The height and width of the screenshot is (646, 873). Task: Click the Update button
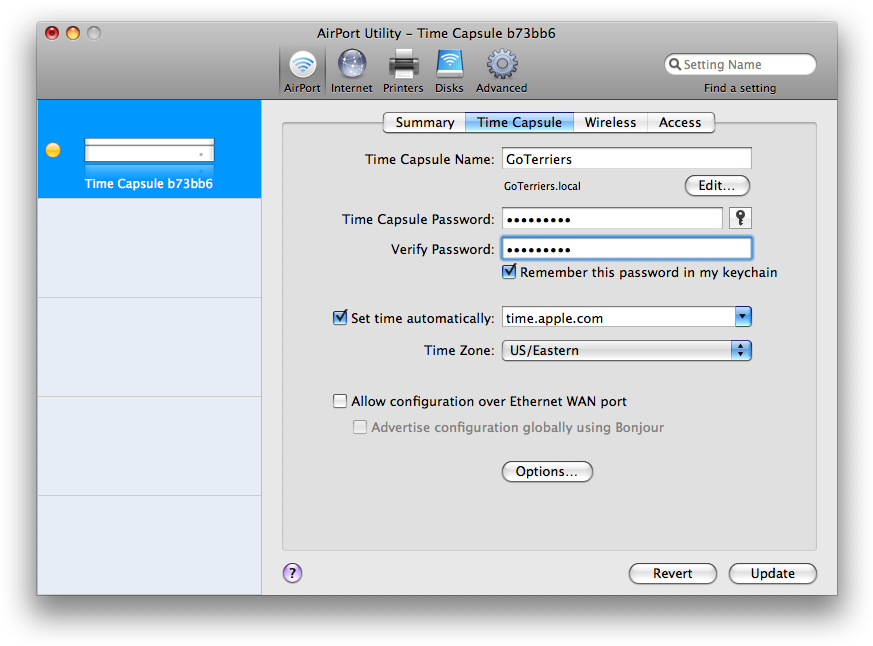[x=772, y=573]
